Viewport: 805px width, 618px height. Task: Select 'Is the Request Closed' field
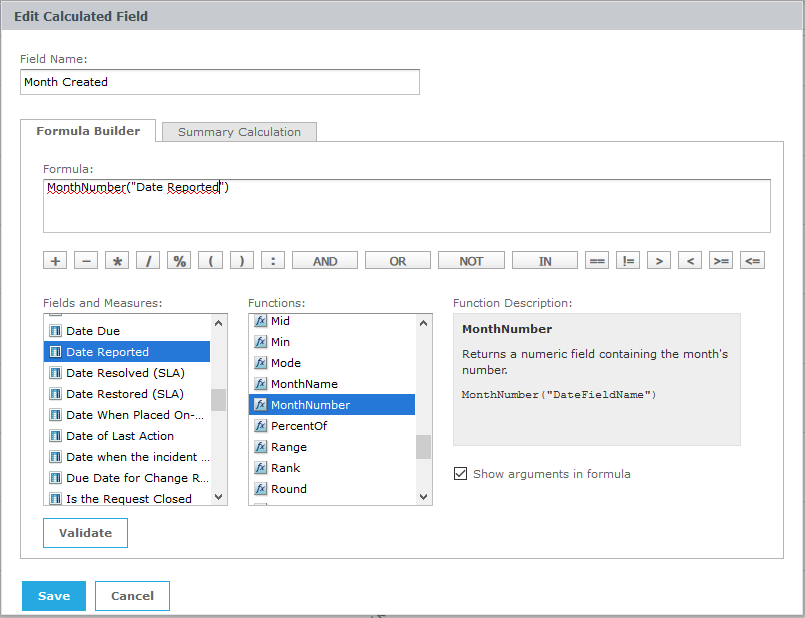coord(127,498)
